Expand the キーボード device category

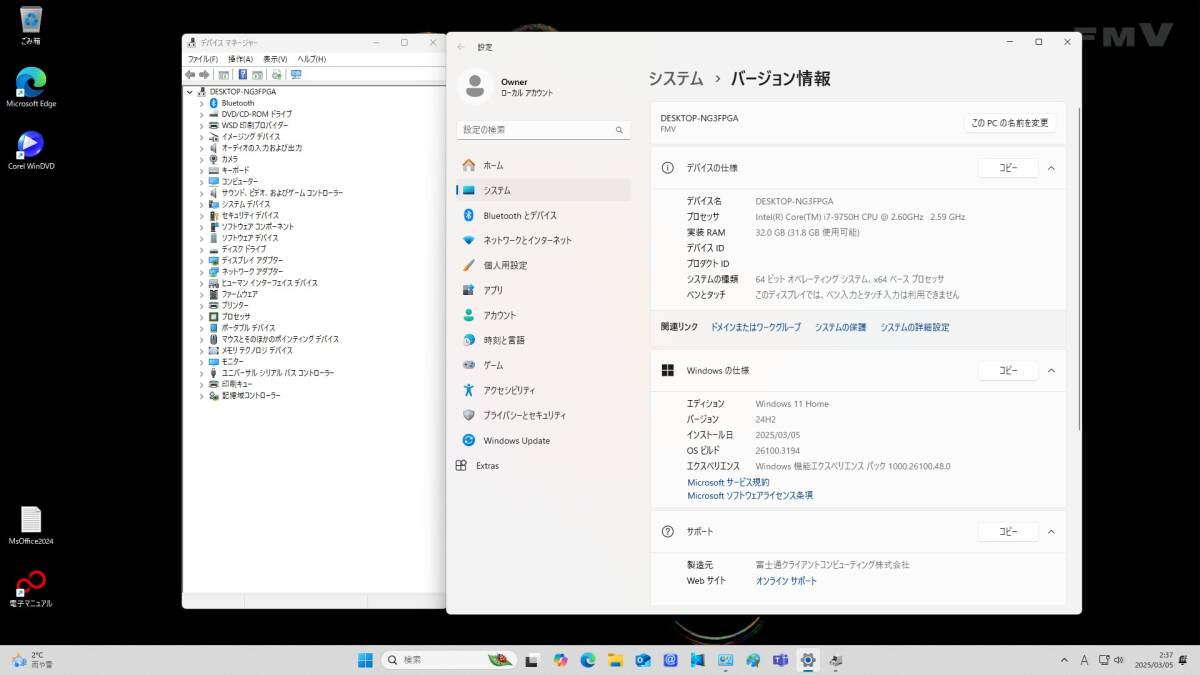[x=201, y=170]
